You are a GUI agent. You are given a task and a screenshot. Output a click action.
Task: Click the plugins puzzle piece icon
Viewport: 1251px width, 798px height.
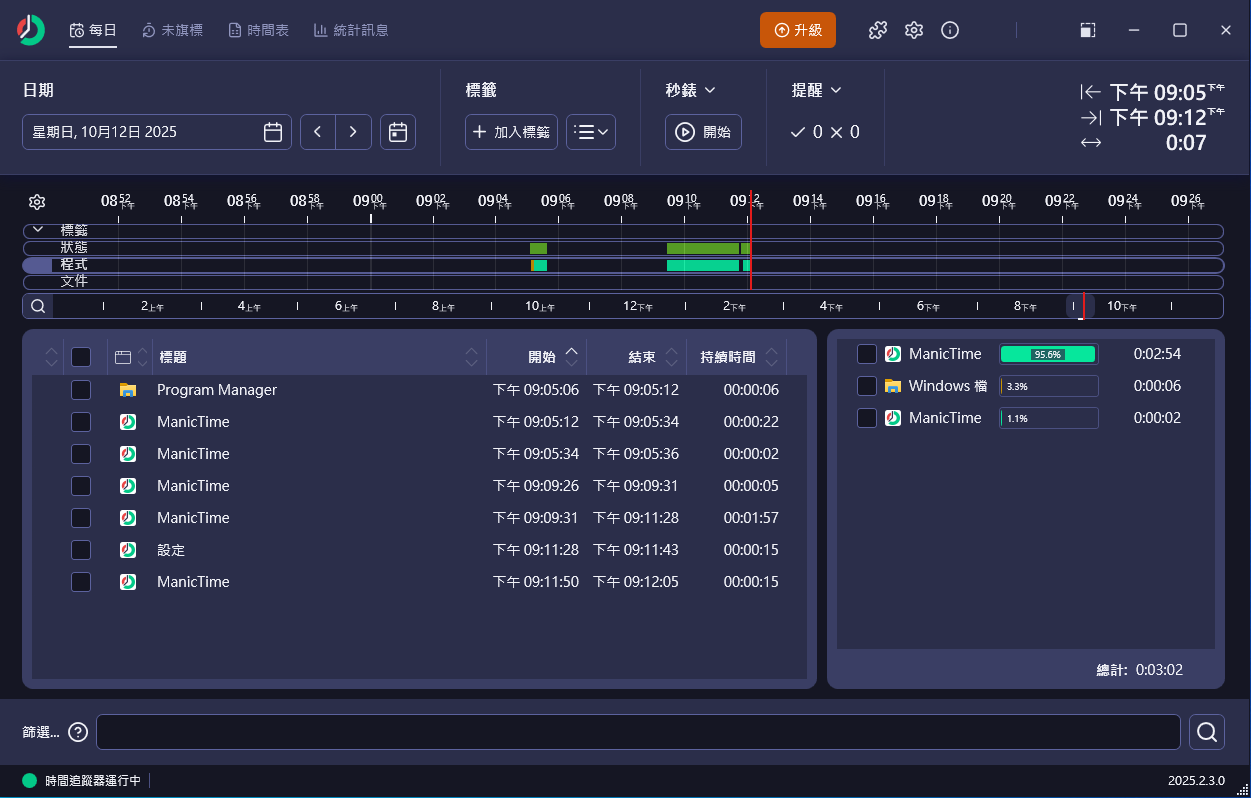(878, 30)
